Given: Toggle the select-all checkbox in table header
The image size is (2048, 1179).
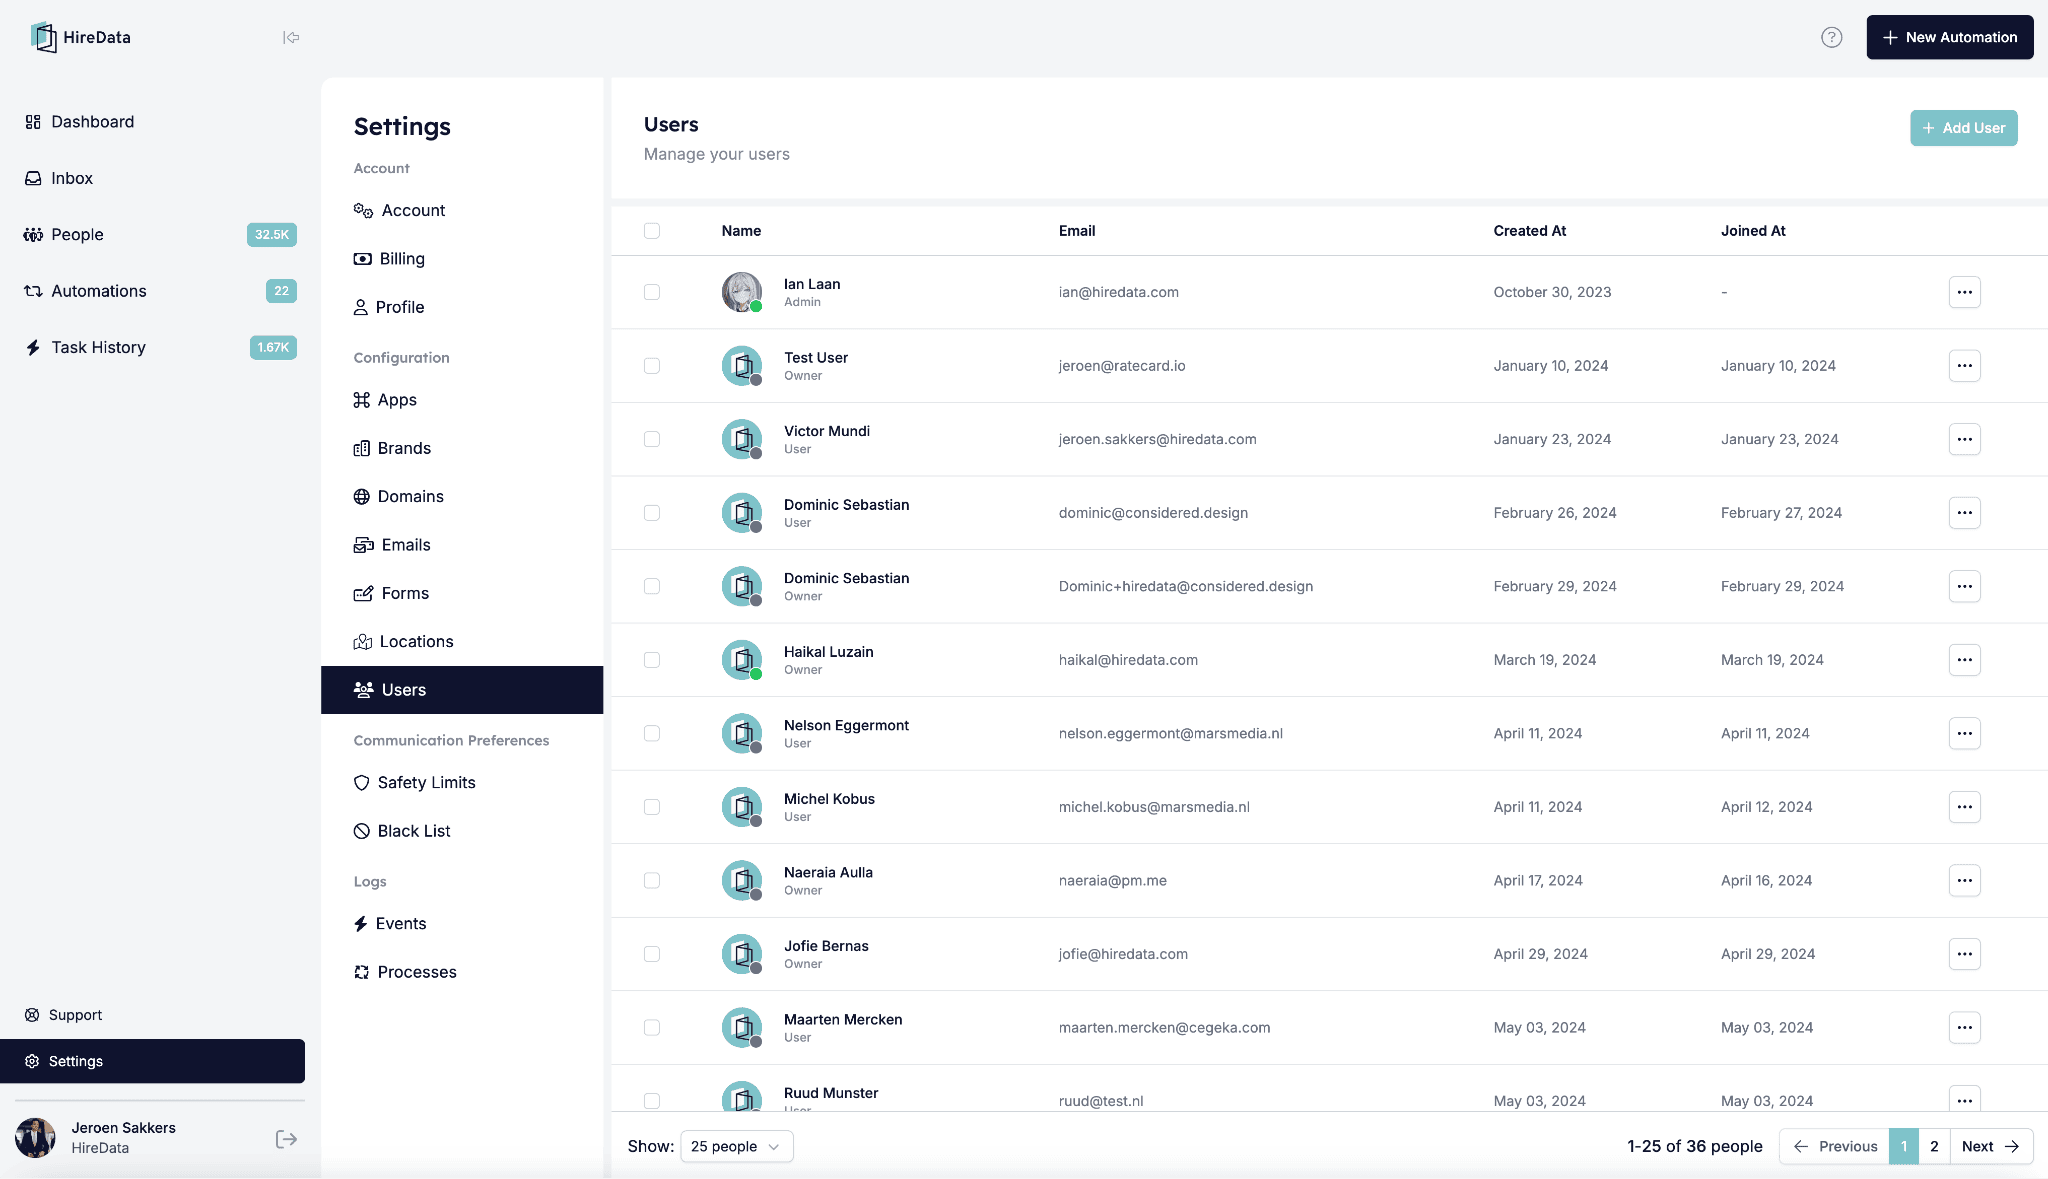Looking at the screenshot, I should (652, 231).
